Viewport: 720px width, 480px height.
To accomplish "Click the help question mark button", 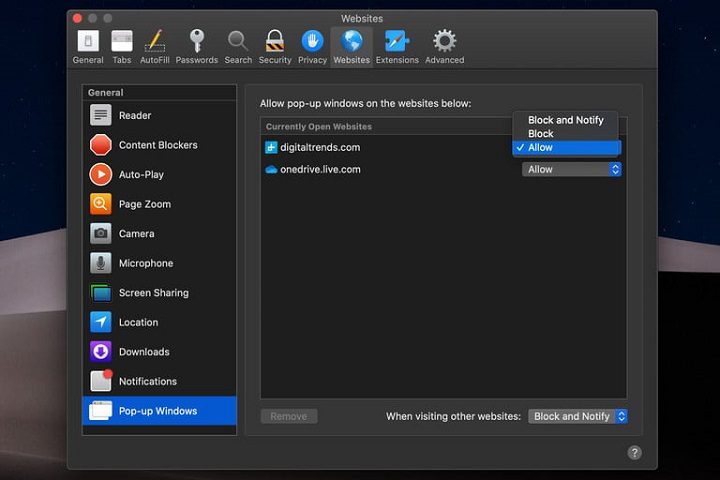I will pos(634,452).
